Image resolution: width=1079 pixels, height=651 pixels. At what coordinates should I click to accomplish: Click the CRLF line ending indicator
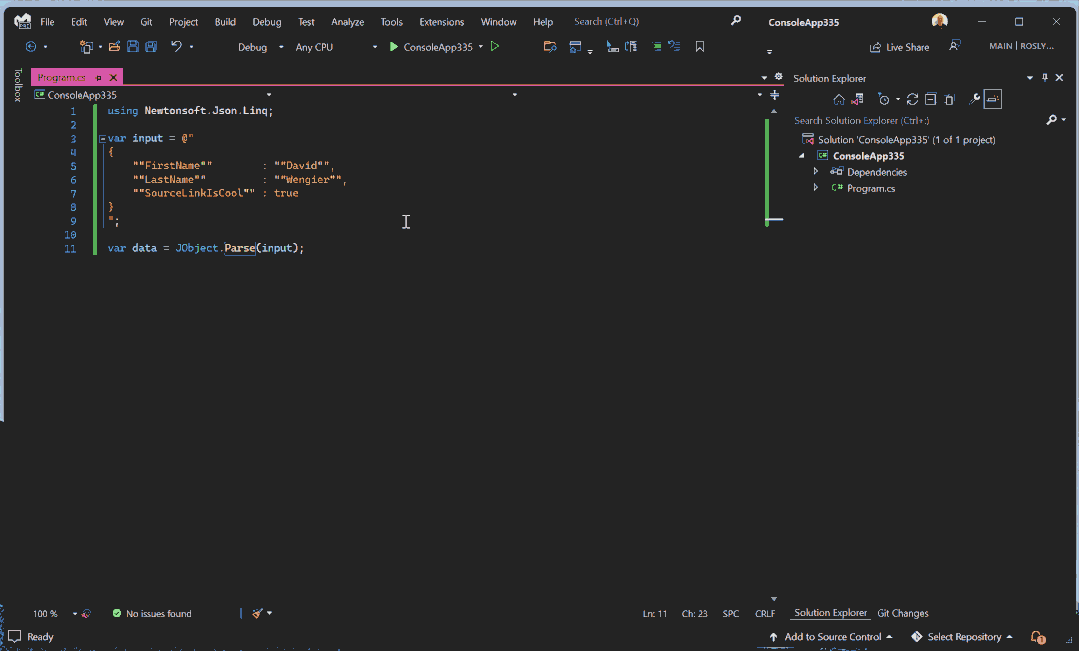point(765,613)
